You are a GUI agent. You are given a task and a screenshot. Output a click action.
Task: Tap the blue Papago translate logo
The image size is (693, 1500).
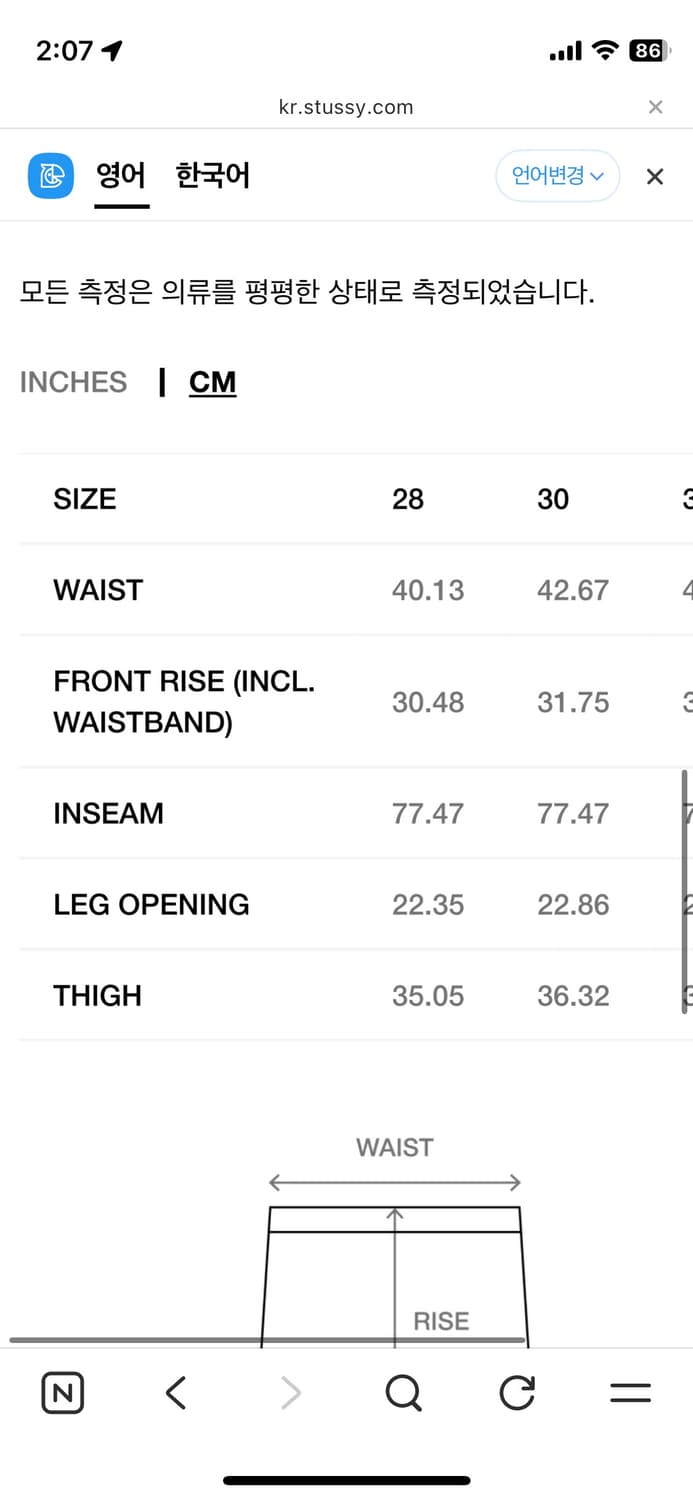coord(50,176)
